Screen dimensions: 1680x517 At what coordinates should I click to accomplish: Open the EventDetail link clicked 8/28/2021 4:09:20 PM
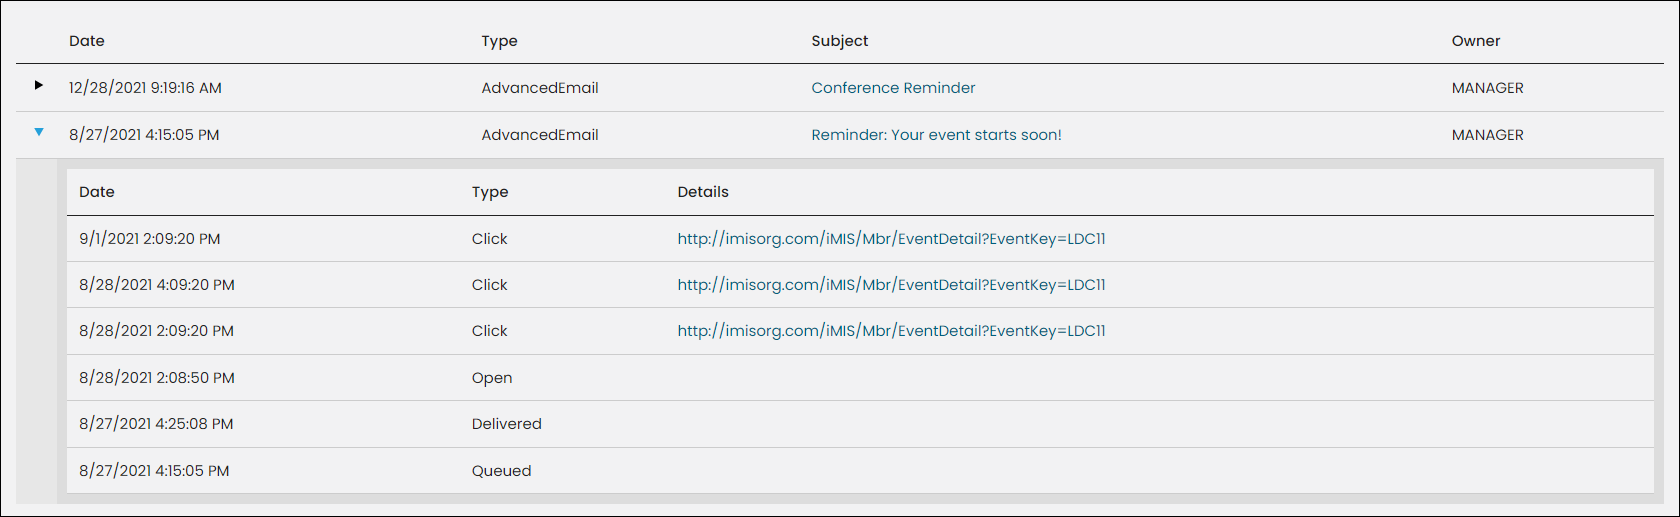[x=891, y=285]
